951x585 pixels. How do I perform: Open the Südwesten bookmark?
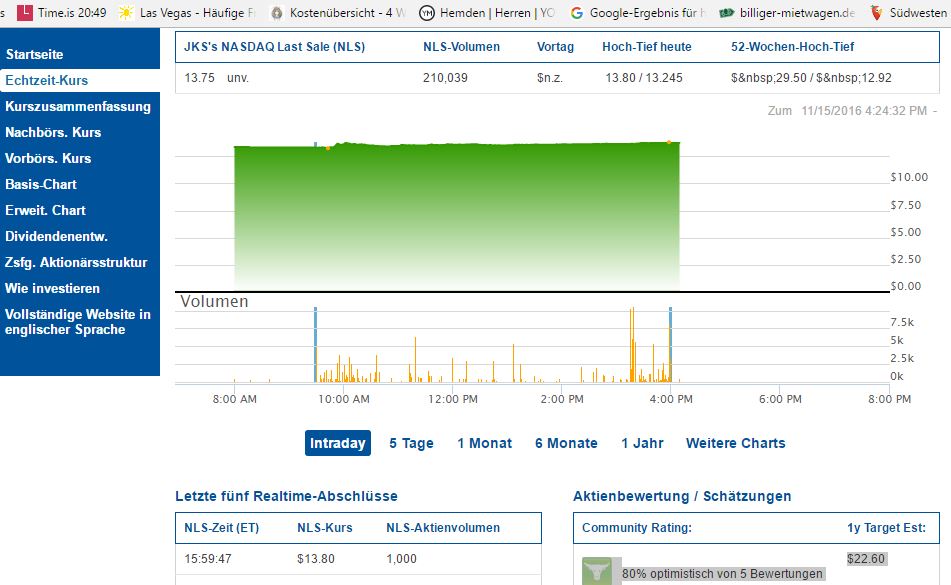pyautogui.click(x=909, y=12)
